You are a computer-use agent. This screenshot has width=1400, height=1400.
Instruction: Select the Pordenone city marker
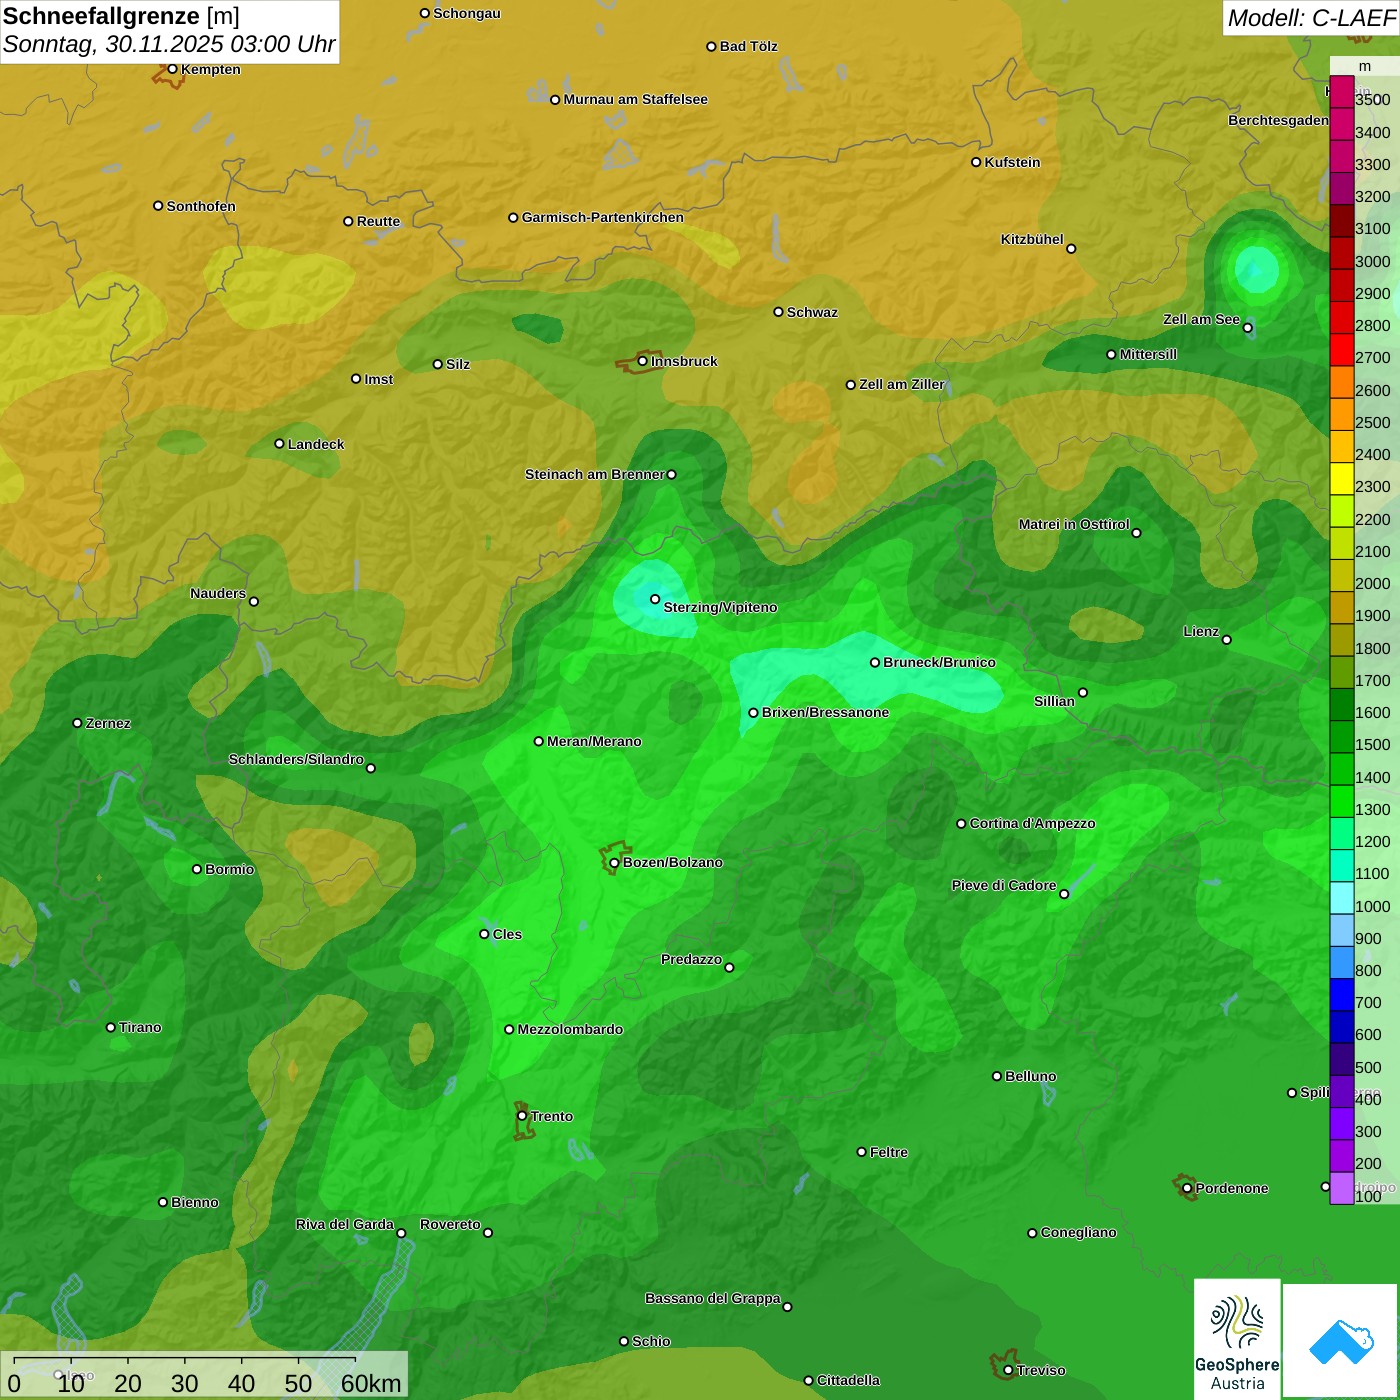[1187, 1188]
